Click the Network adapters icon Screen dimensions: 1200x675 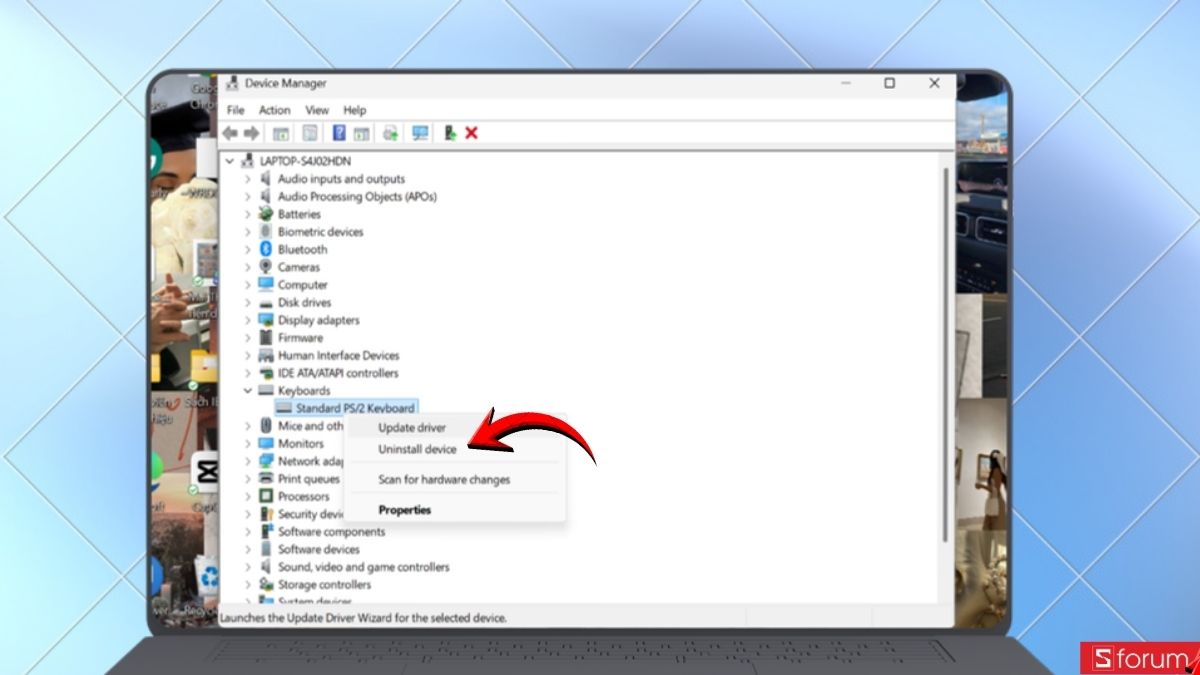(x=266, y=461)
